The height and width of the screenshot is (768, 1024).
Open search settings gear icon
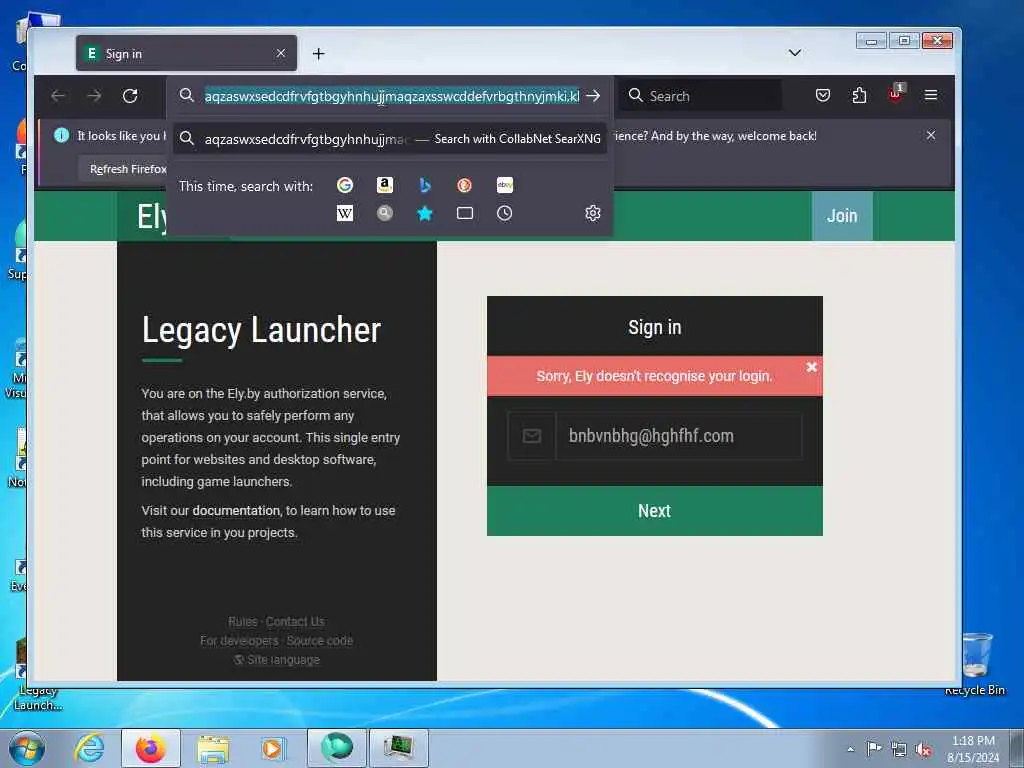tap(593, 214)
